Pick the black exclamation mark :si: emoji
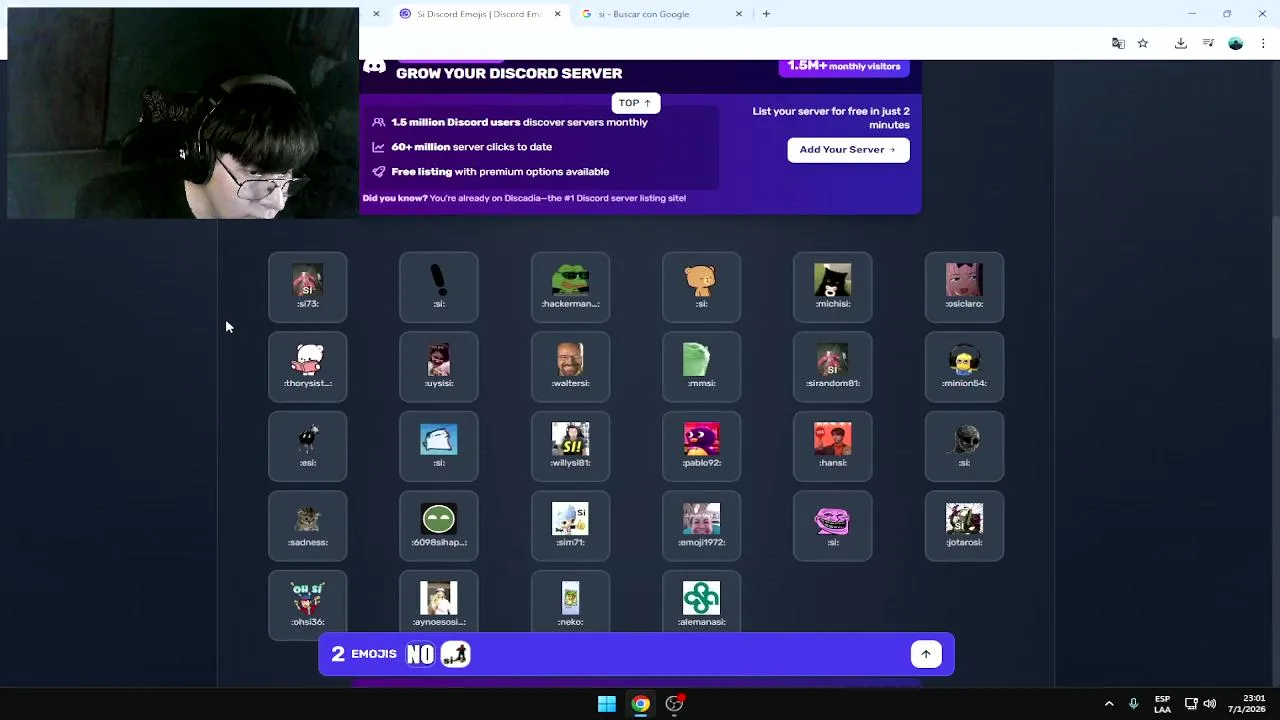The image size is (1280, 720). pos(439,288)
